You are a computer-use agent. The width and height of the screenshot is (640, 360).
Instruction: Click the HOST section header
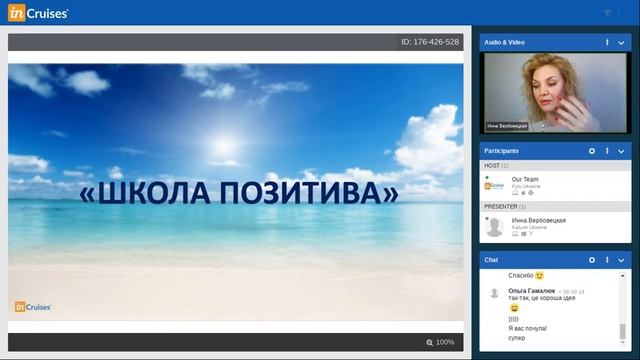pos(555,165)
